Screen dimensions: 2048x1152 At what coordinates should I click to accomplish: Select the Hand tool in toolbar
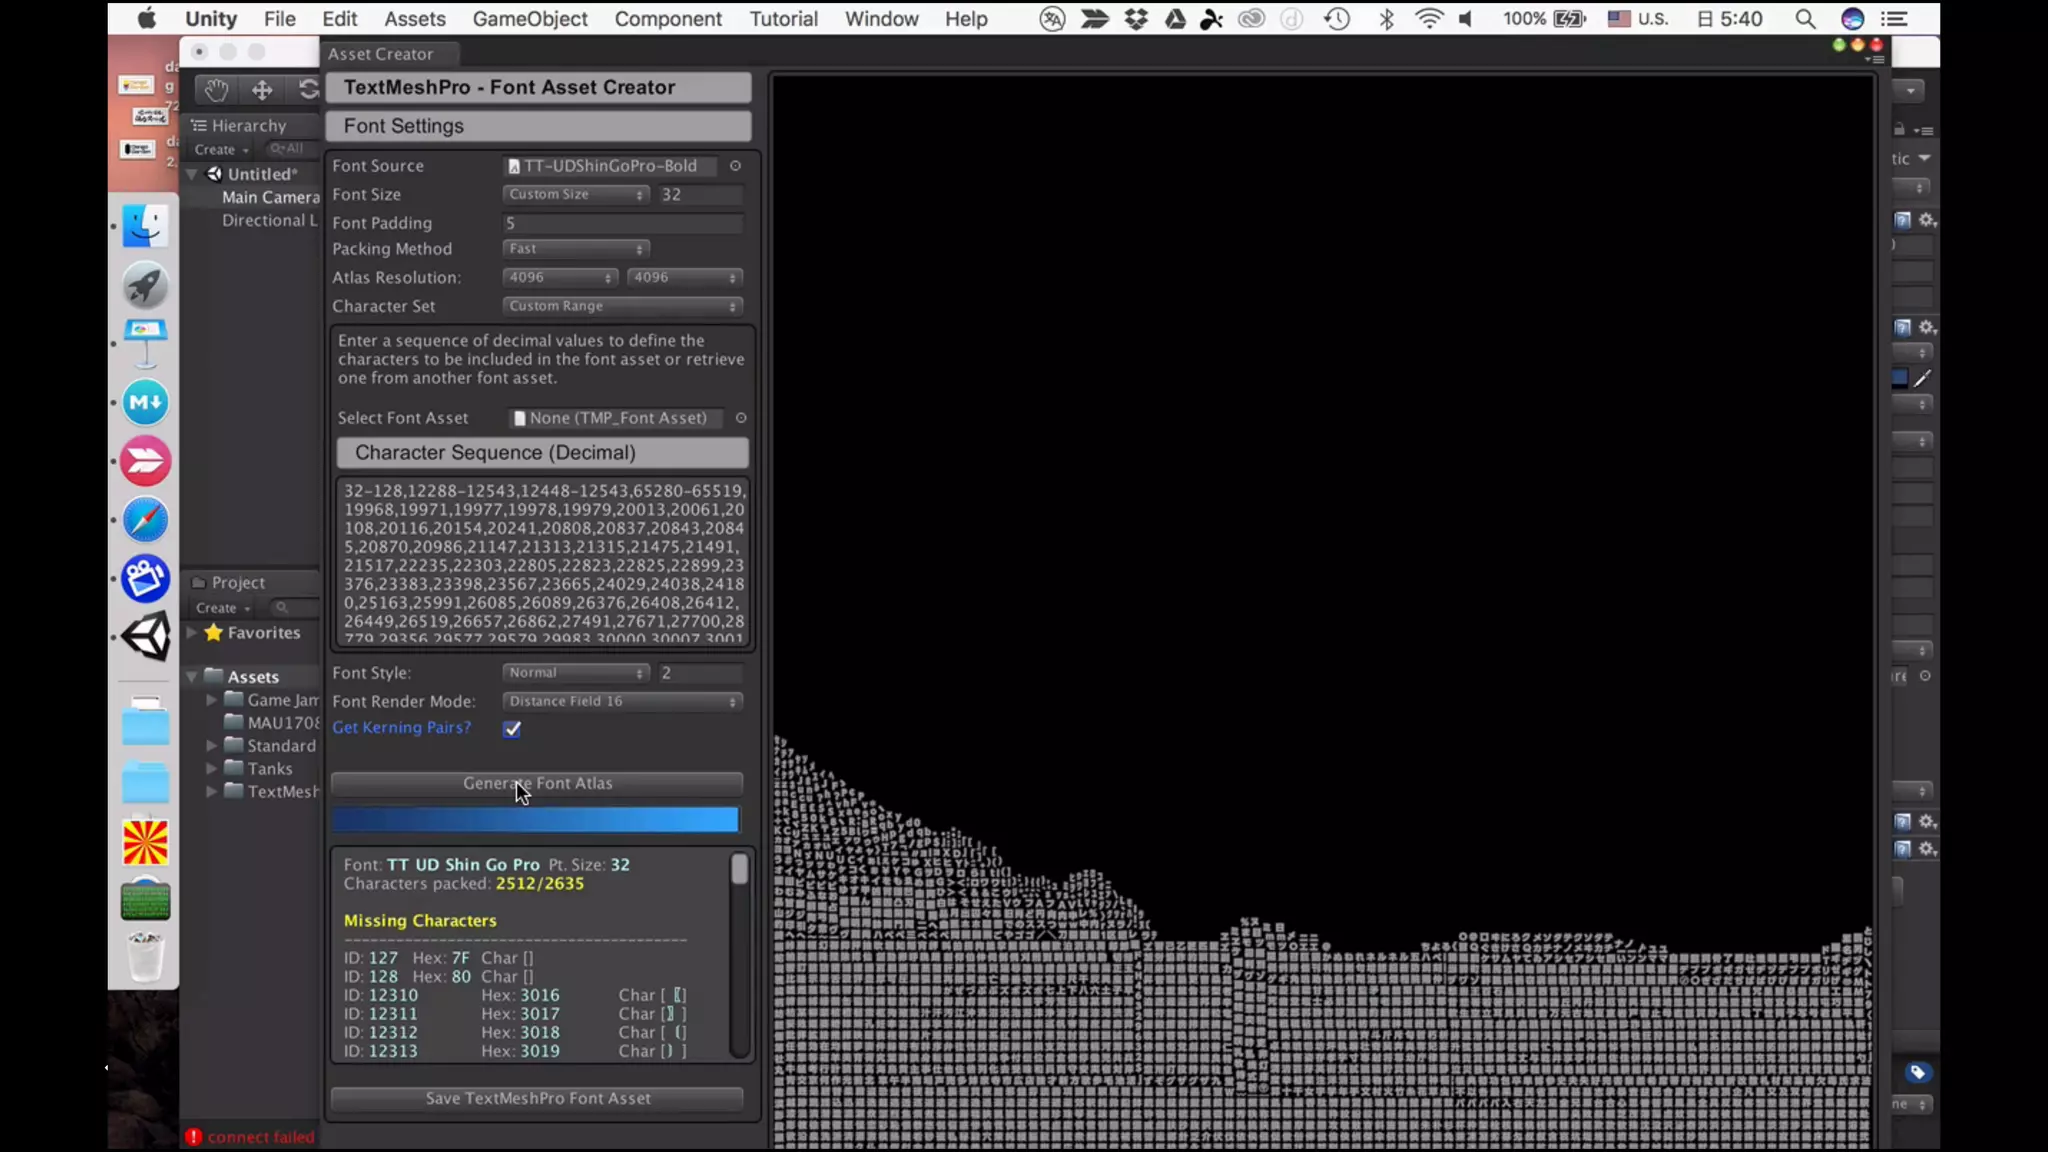pyautogui.click(x=216, y=90)
